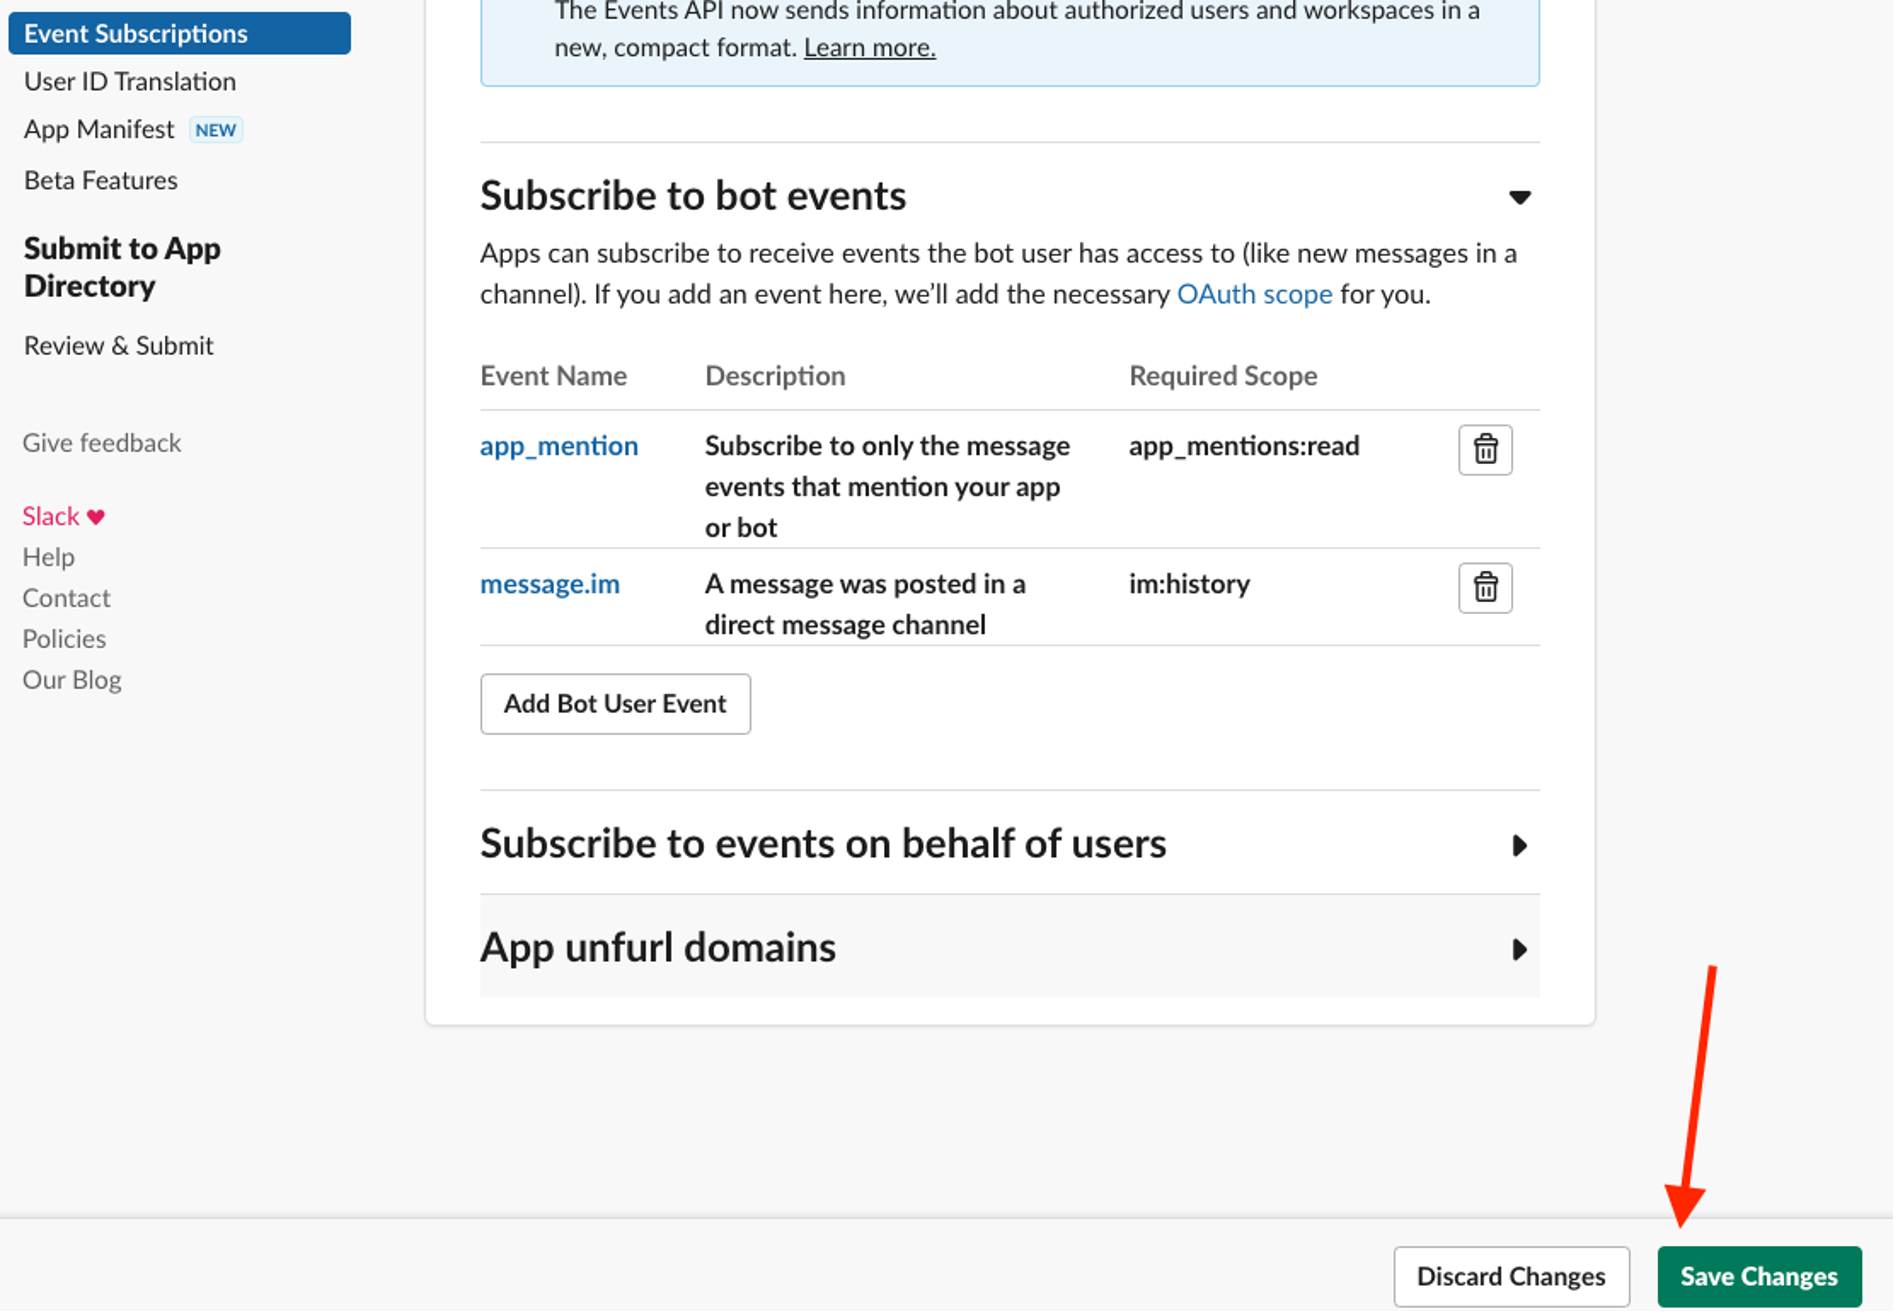Go to Beta Features
This screenshot has height=1315, width=1897.
[100, 180]
